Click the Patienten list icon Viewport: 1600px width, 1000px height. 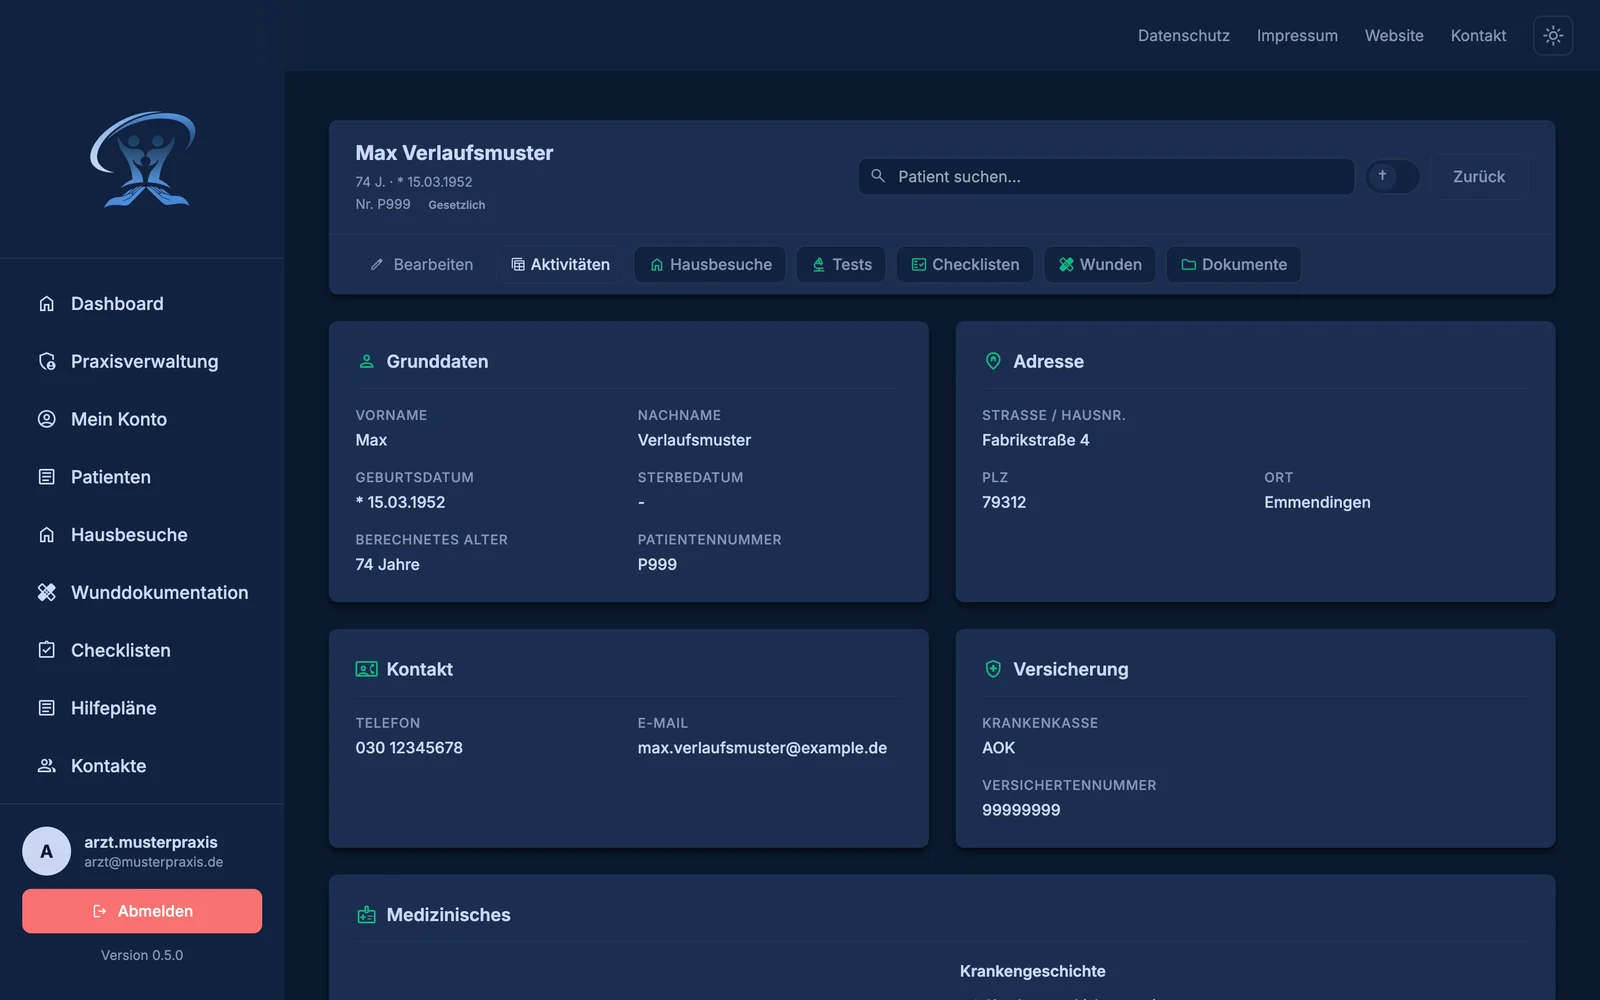(46, 477)
